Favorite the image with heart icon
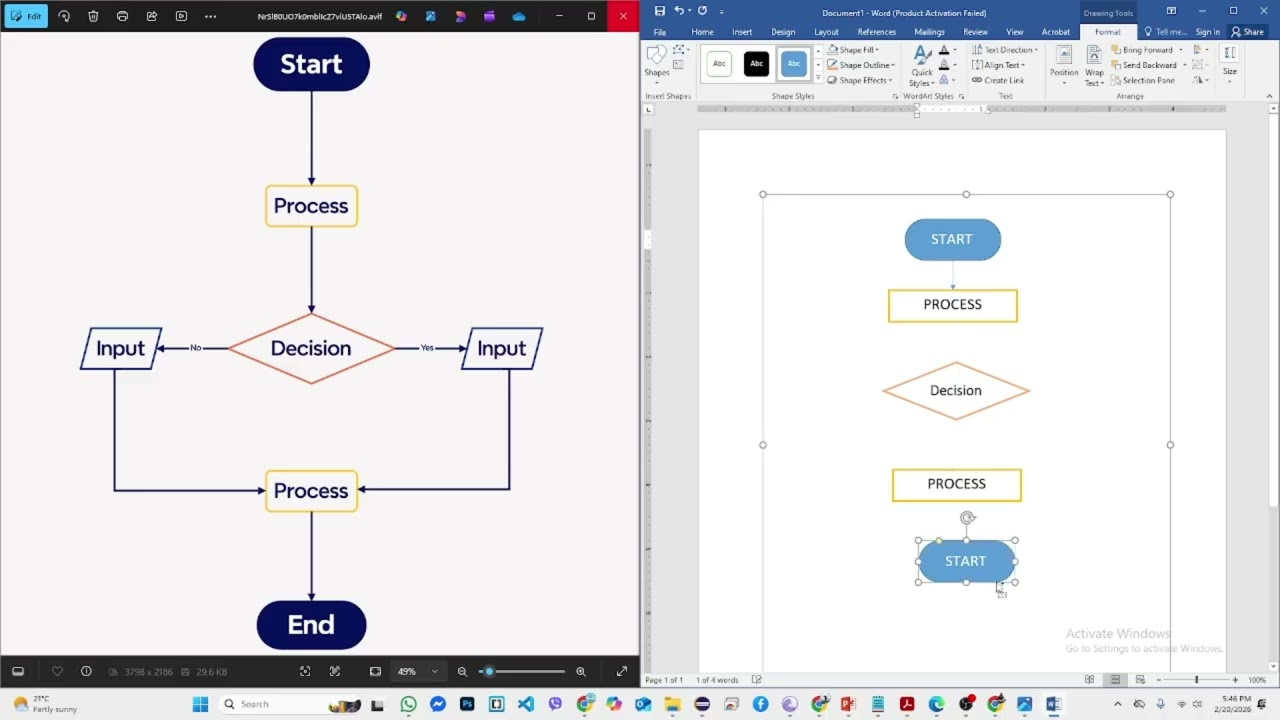 [x=57, y=672]
